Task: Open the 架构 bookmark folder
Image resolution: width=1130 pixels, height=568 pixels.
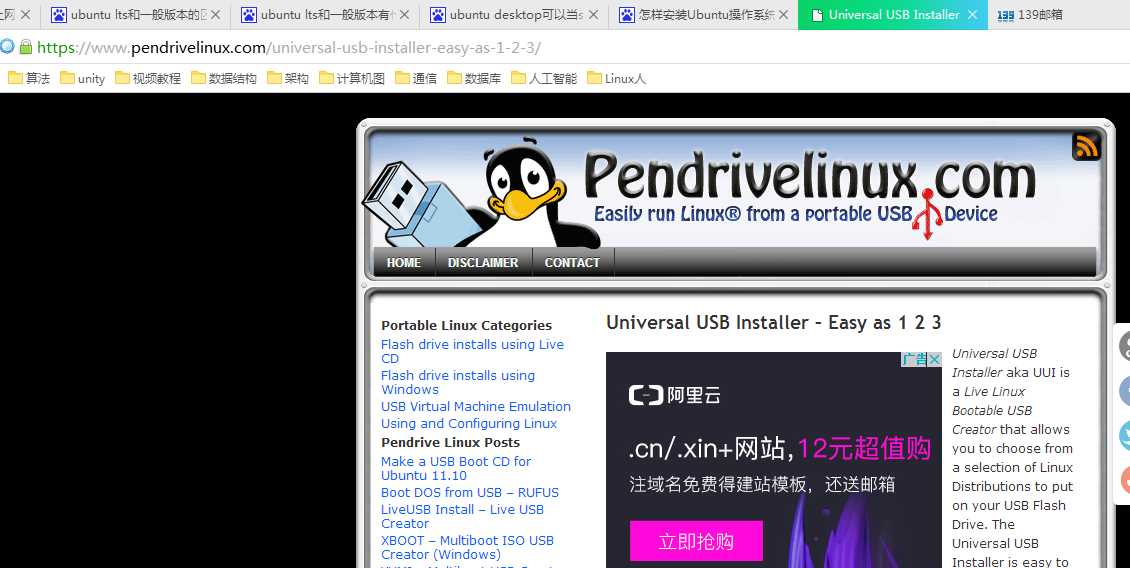Action: tap(288, 79)
